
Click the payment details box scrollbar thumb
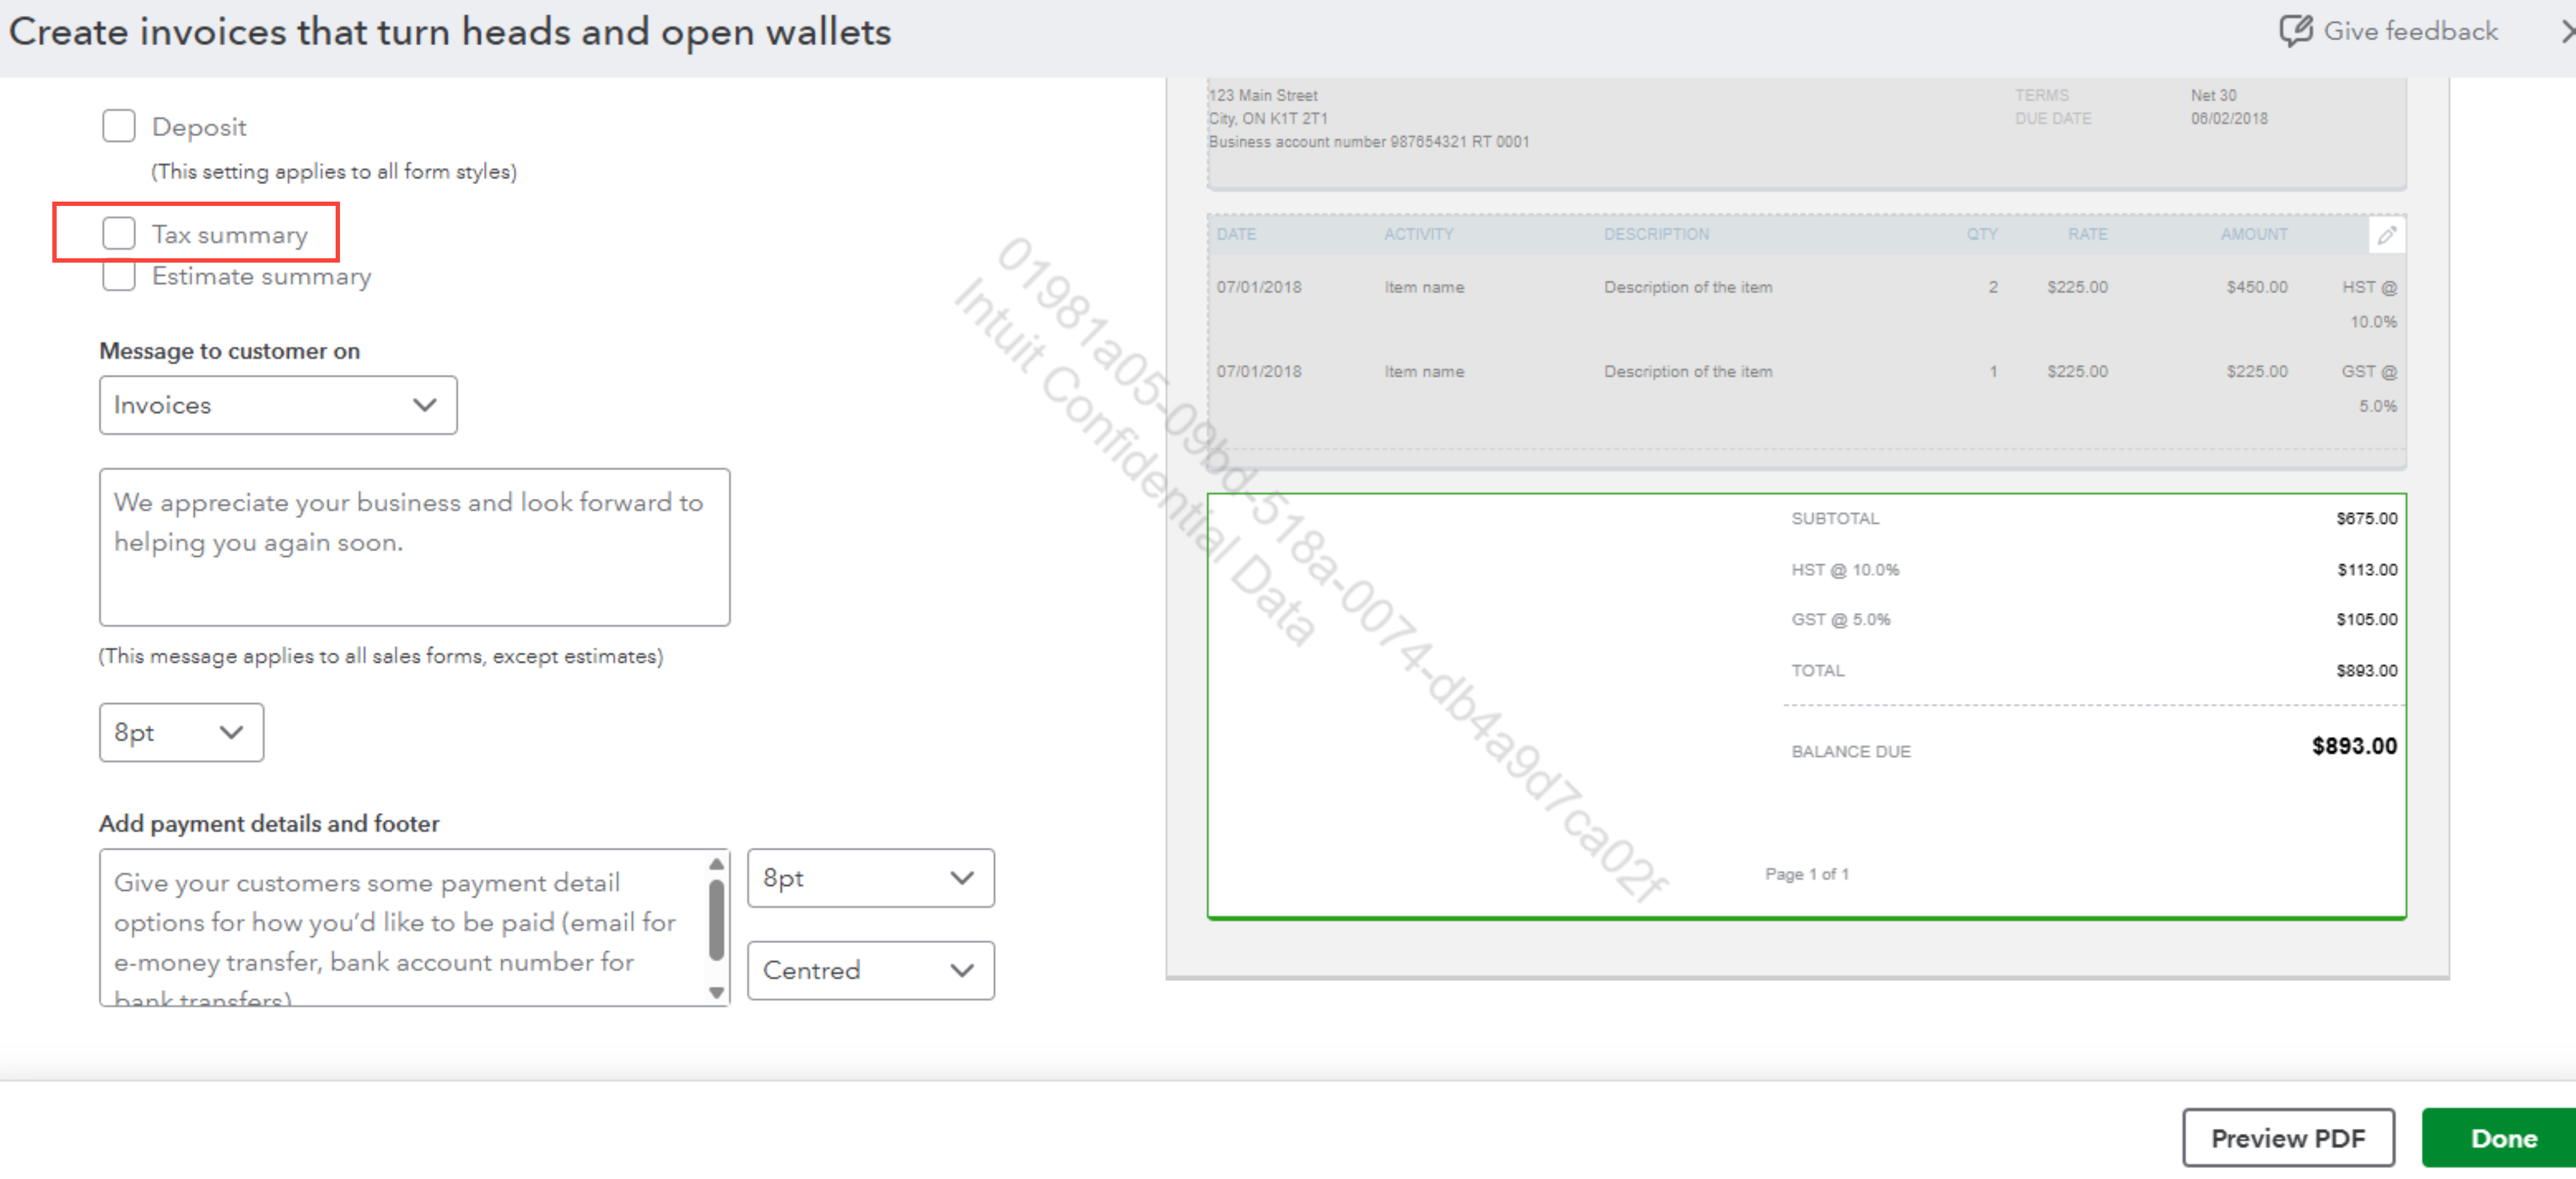(x=716, y=920)
